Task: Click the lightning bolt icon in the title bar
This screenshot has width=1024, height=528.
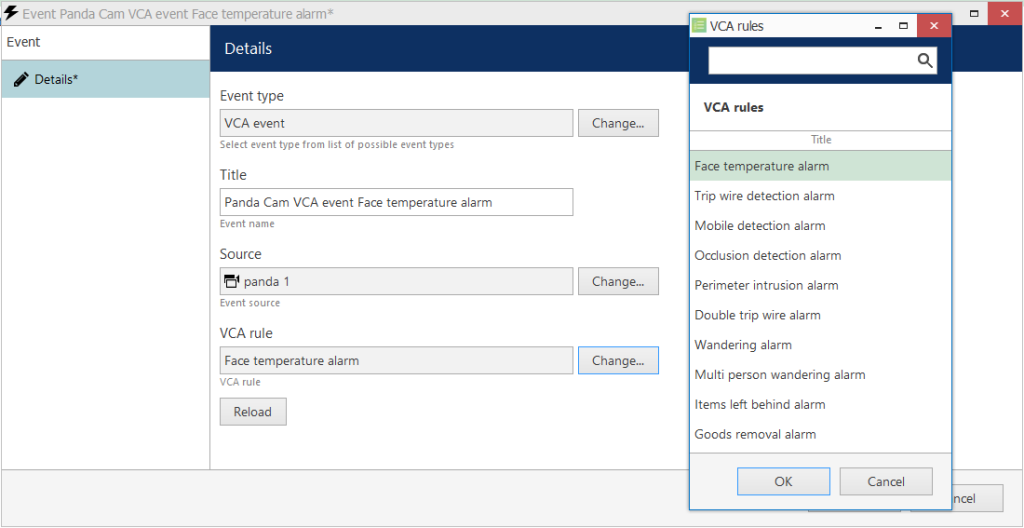Action: (x=11, y=12)
